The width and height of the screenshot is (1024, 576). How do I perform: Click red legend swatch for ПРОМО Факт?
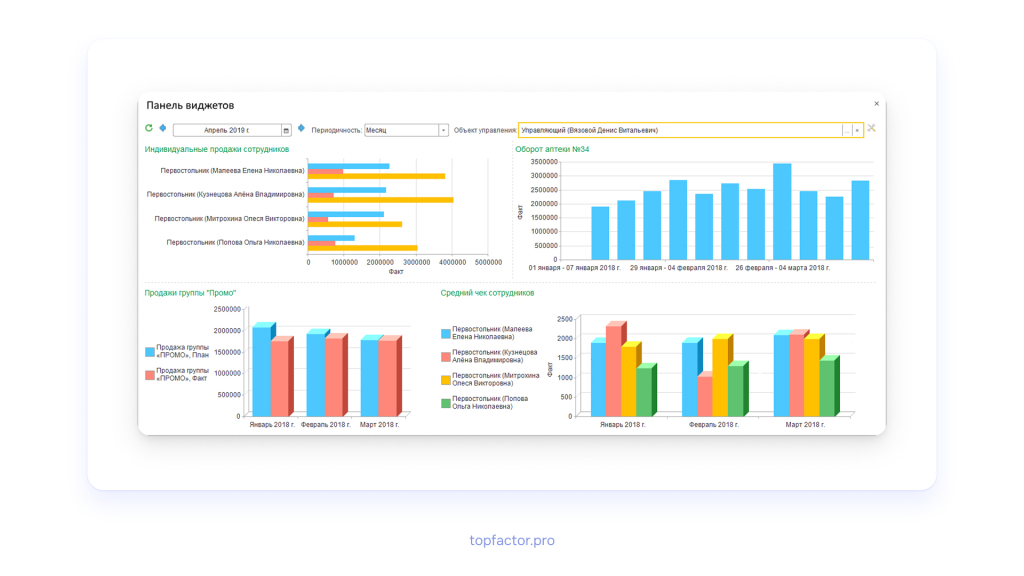150,375
